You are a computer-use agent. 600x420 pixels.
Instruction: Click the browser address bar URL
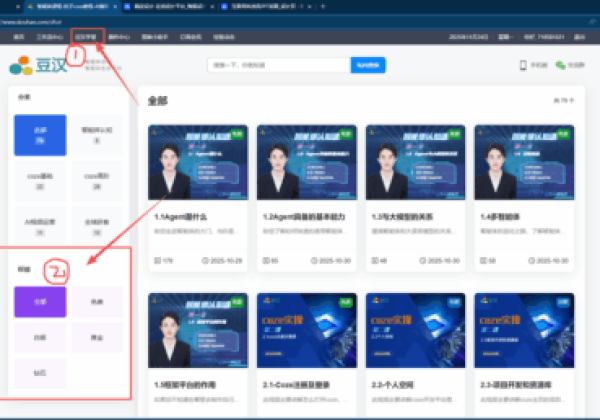[x=31, y=22]
